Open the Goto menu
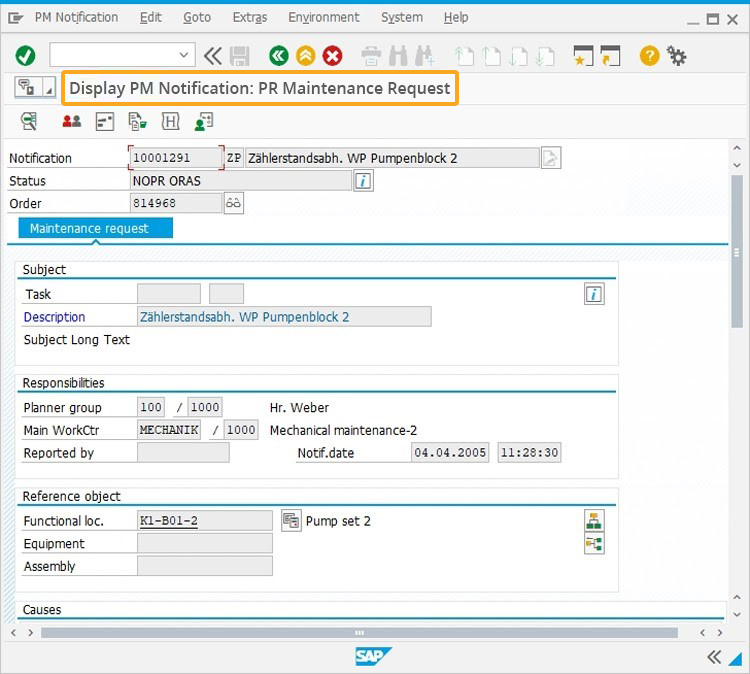This screenshot has width=750, height=674. [x=197, y=18]
